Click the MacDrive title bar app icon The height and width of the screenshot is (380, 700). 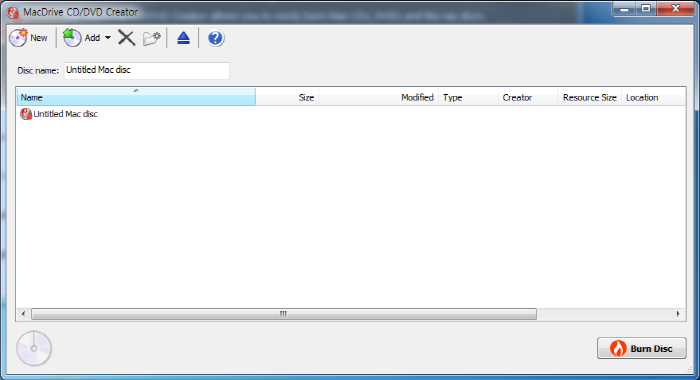click(13, 12)
